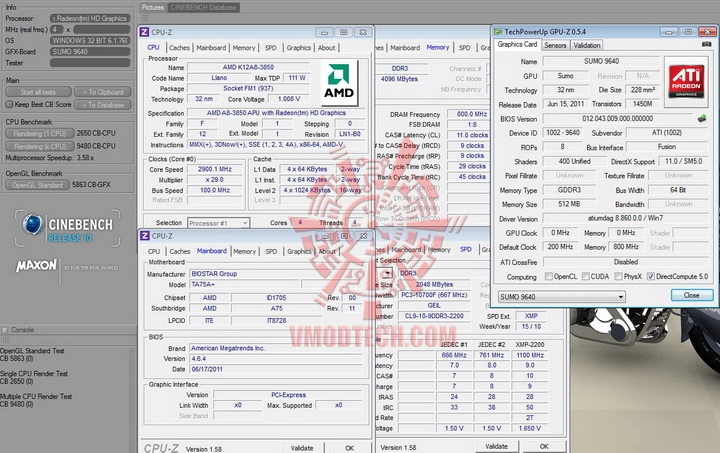Click BIOS Version value 012.043.009.000.000000
The width and height of the screenshot is (720, 453).
tap(618, 118)
